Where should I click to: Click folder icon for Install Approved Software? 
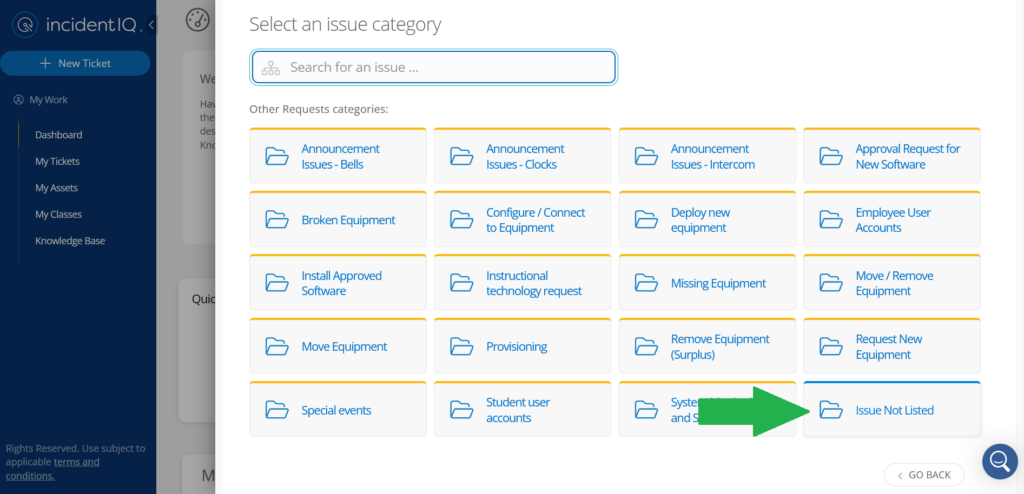point(277,283)
